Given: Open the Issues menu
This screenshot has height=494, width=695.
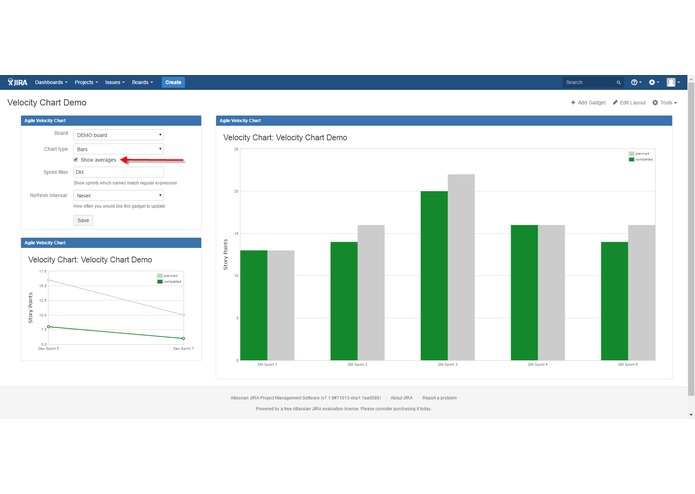Looking at the screenshot, I should tap(114, 82).
